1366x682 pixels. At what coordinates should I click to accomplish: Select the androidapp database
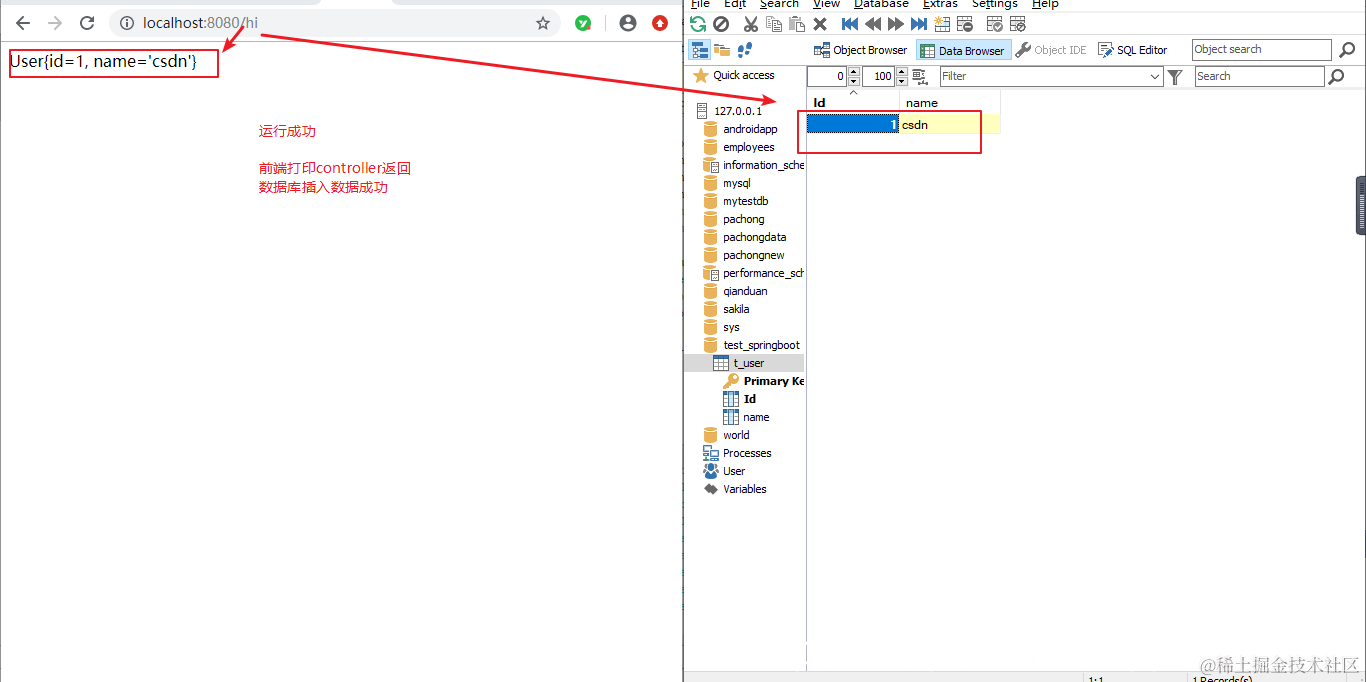750,129
